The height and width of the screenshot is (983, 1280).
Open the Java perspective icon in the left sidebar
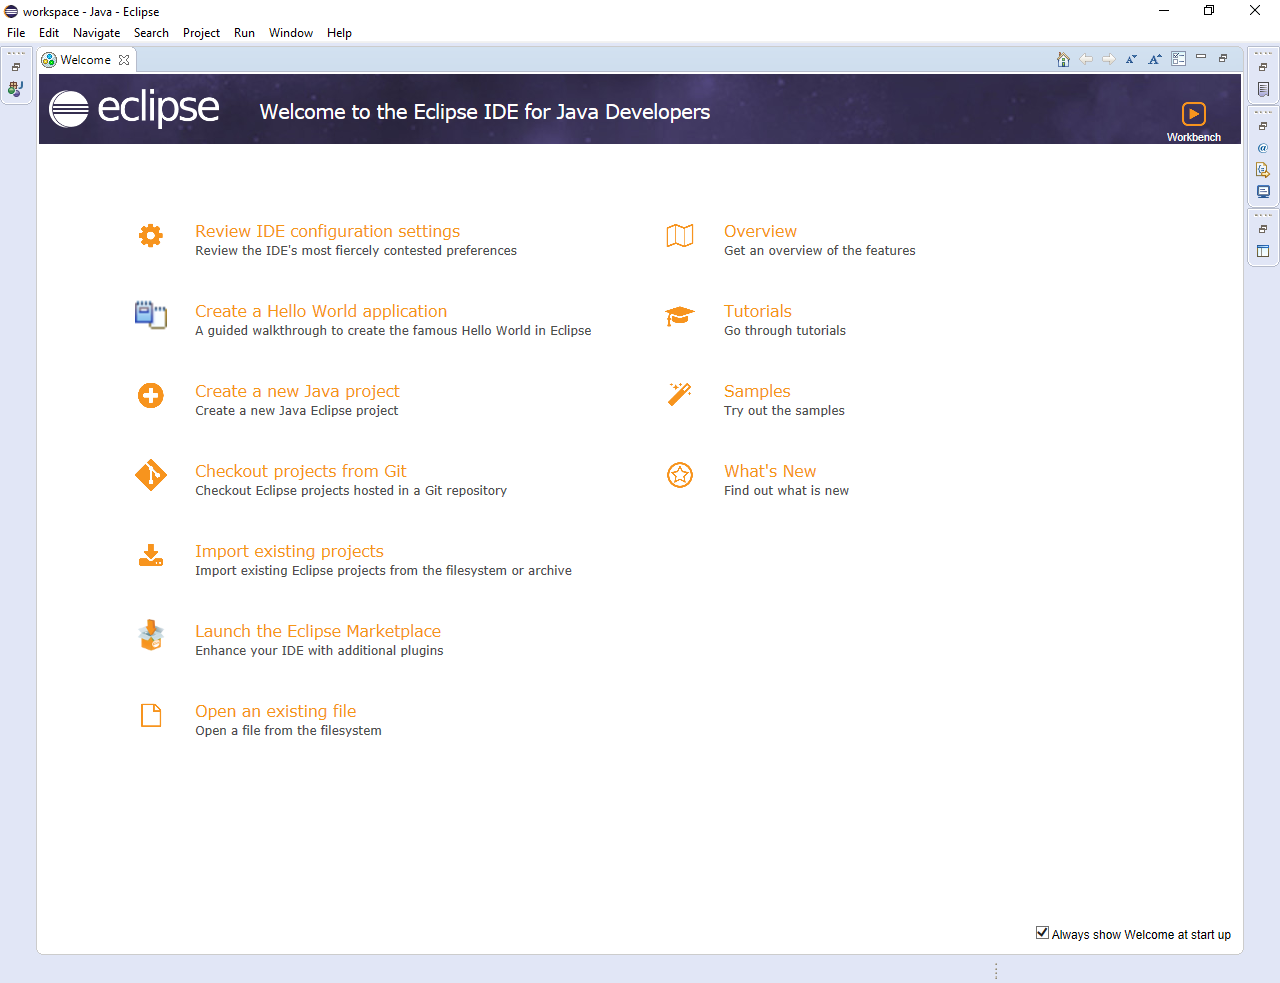[x=15, y=89]
